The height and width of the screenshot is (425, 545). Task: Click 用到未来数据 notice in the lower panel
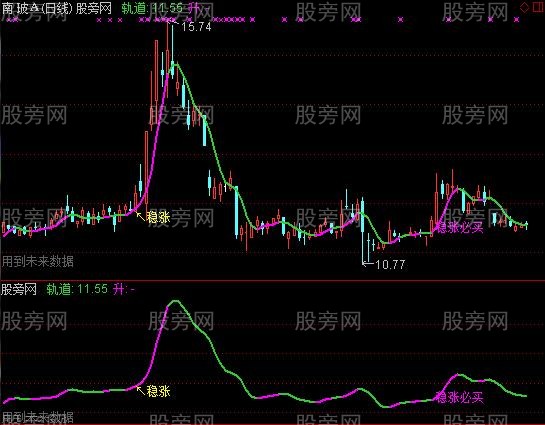tap(38, 417)
